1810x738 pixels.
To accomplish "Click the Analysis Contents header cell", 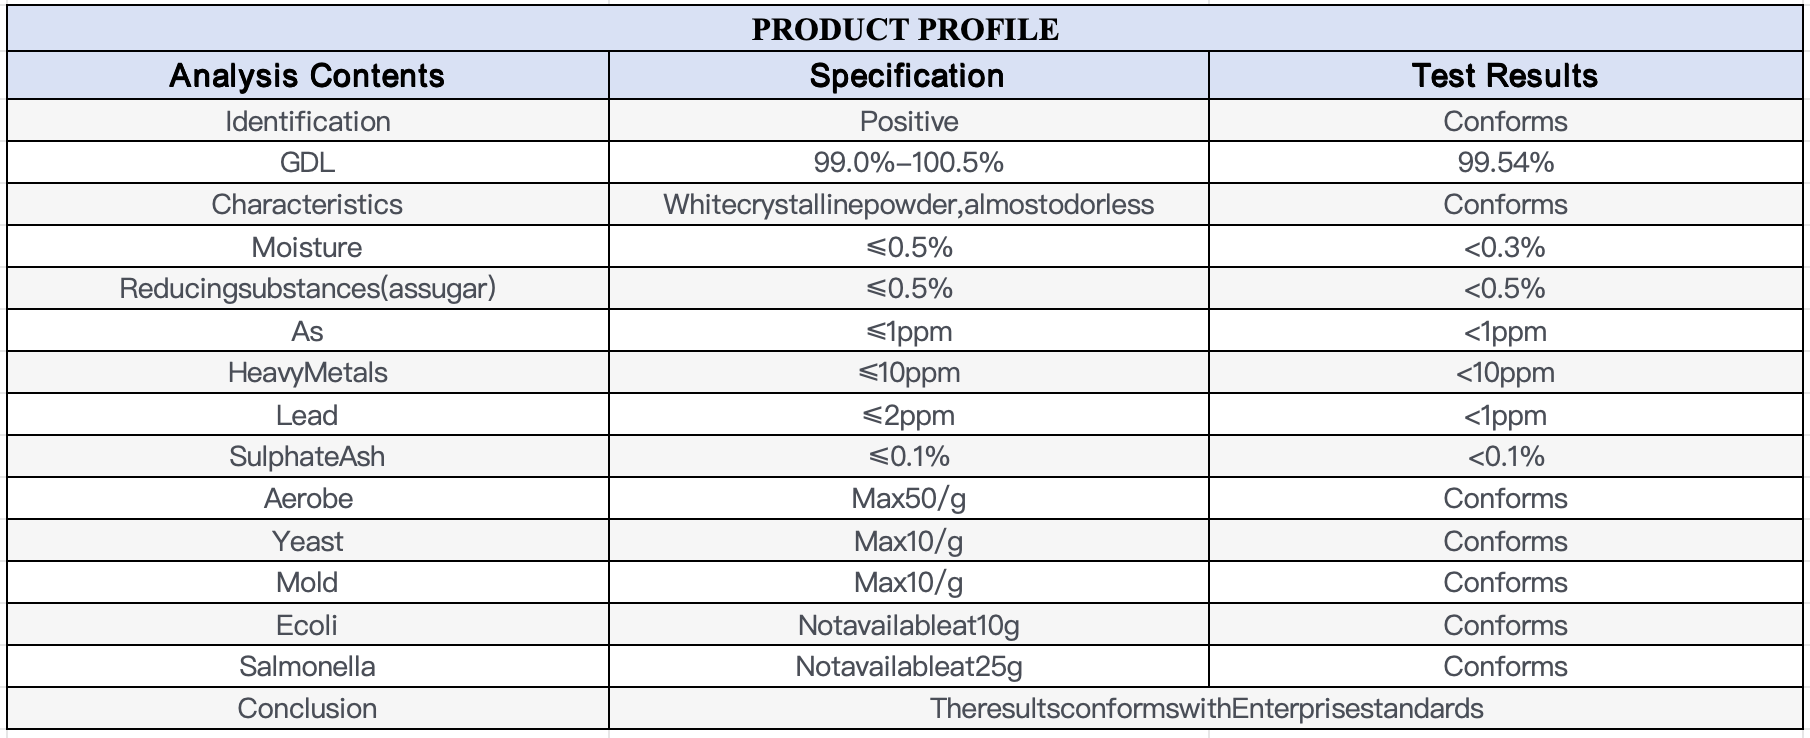I will click(x=308, y=76).
